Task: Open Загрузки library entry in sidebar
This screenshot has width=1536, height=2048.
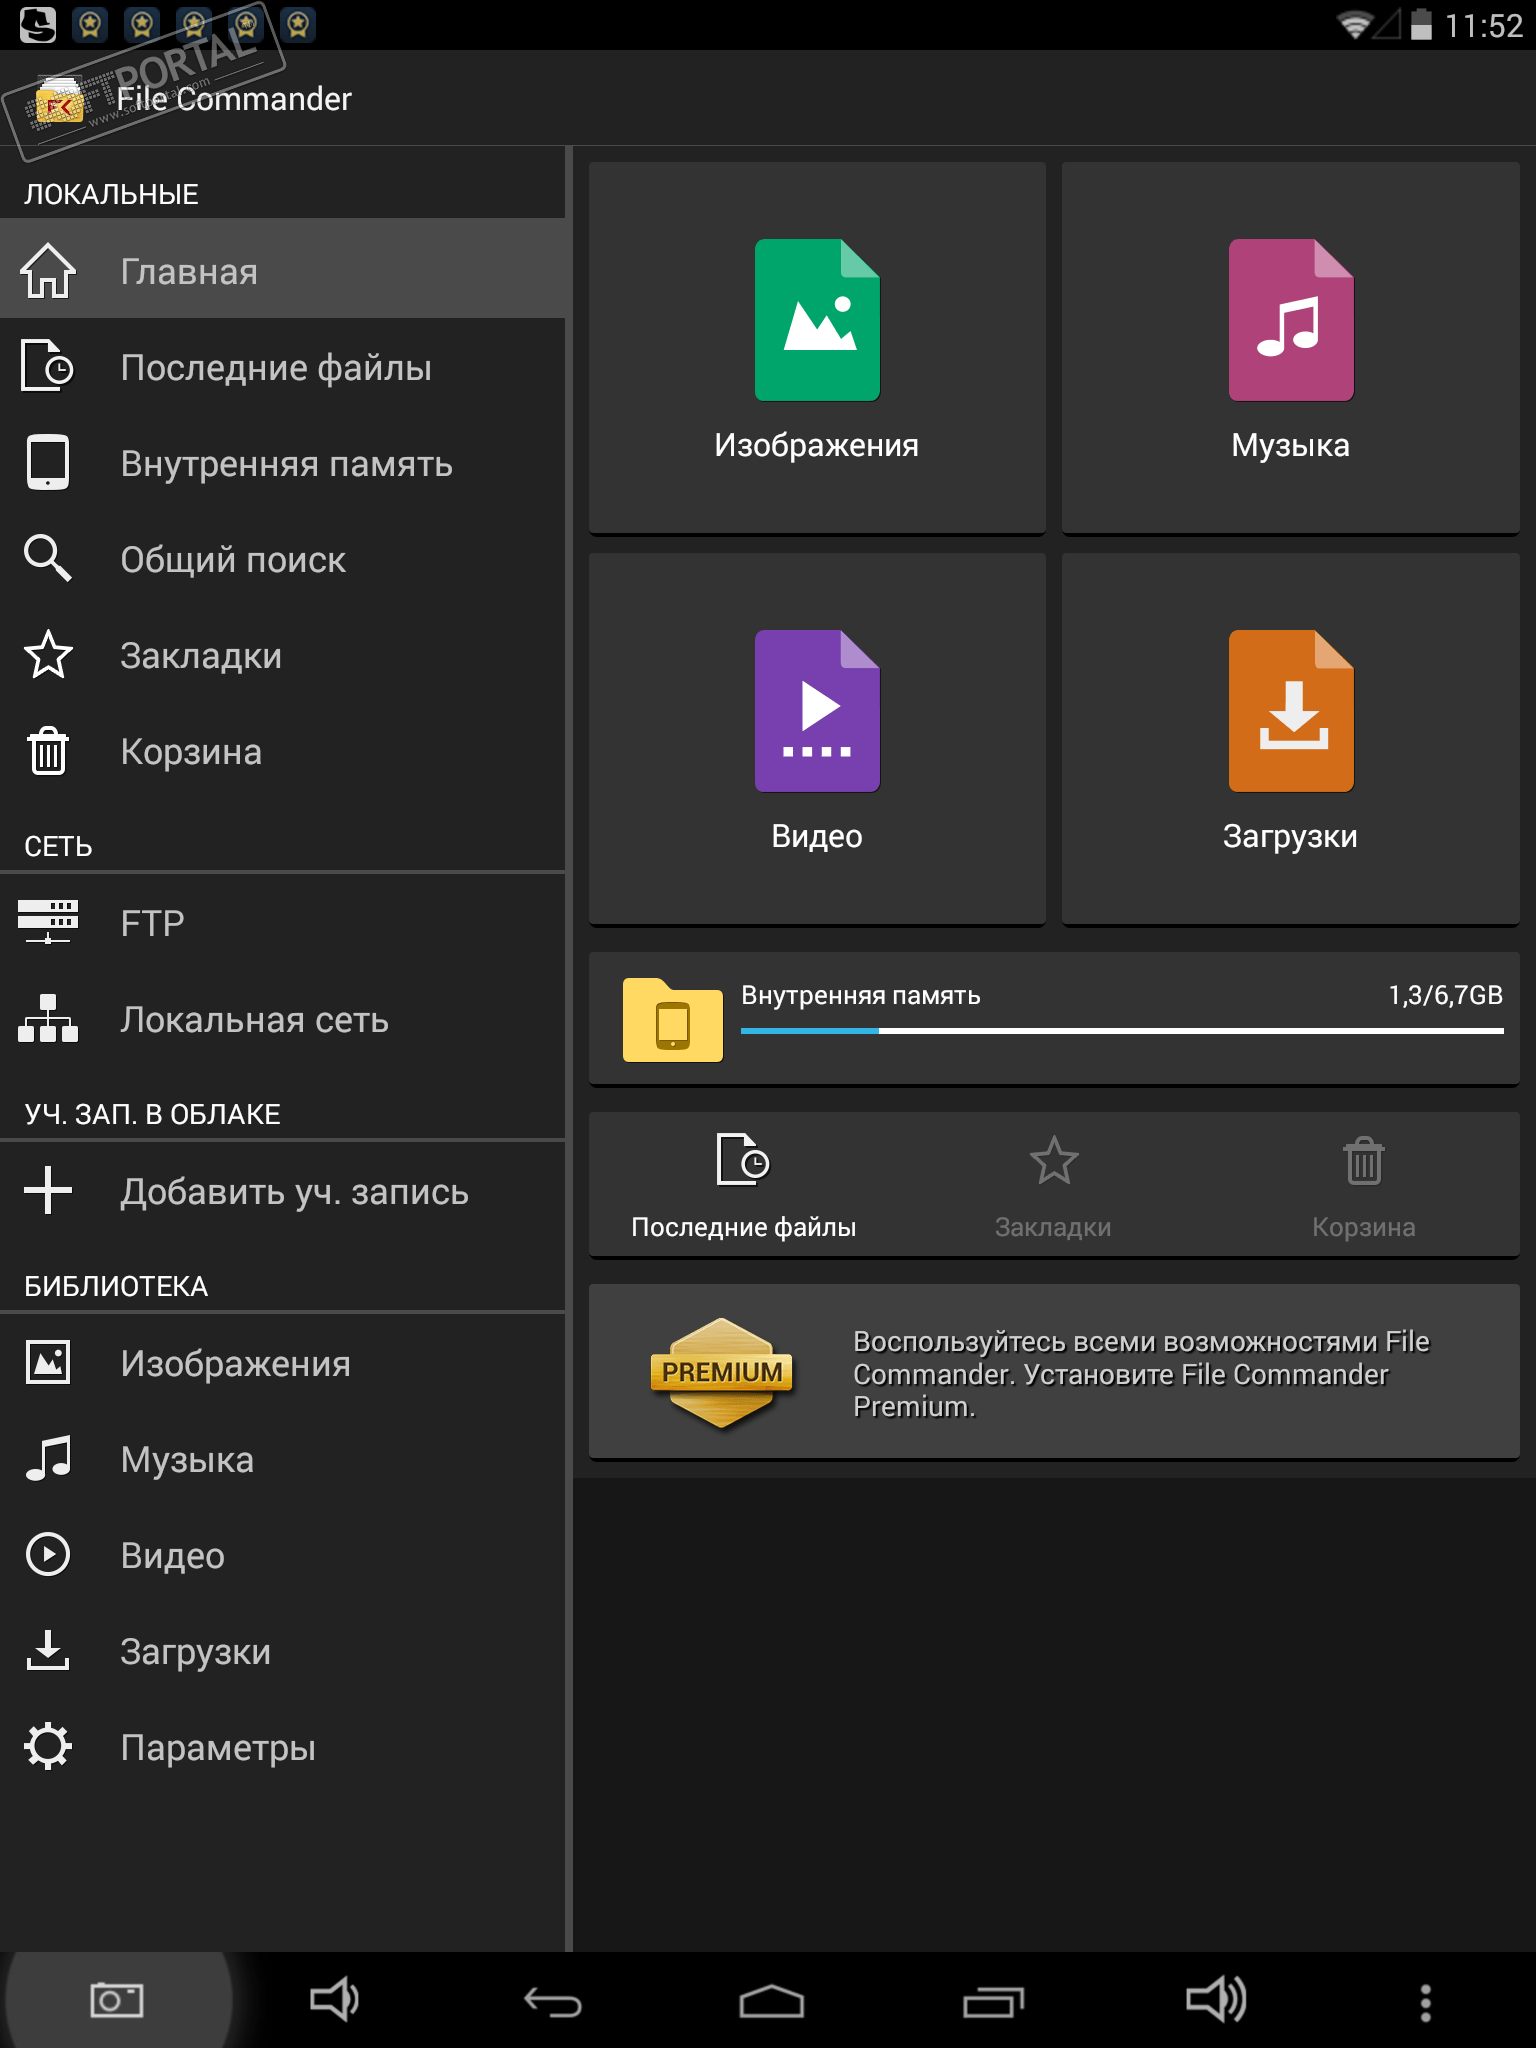Action: pos(283,1651)
